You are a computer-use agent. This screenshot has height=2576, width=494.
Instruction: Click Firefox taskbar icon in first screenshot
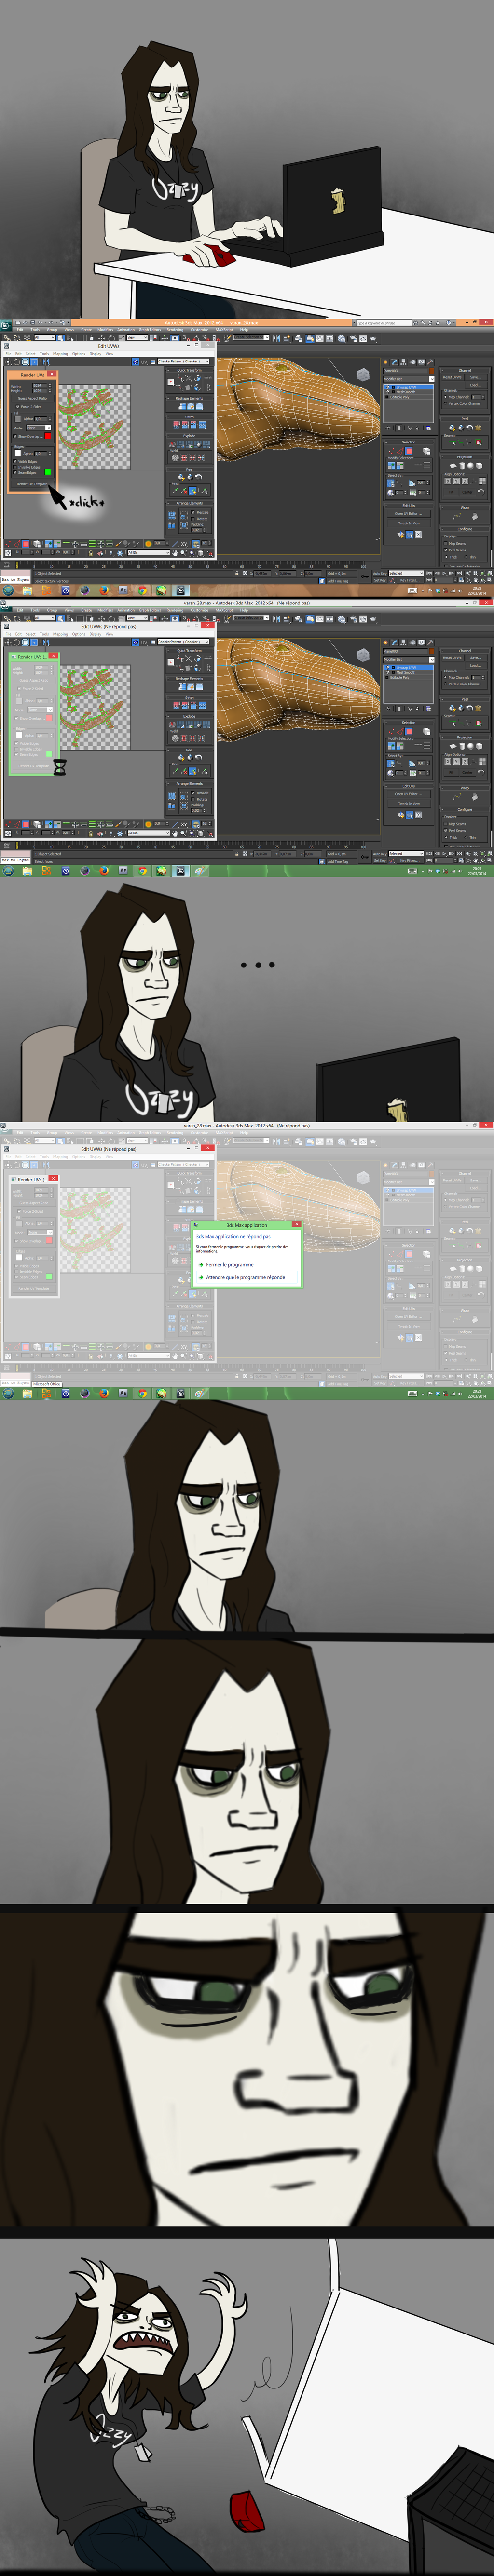[104, 590]
